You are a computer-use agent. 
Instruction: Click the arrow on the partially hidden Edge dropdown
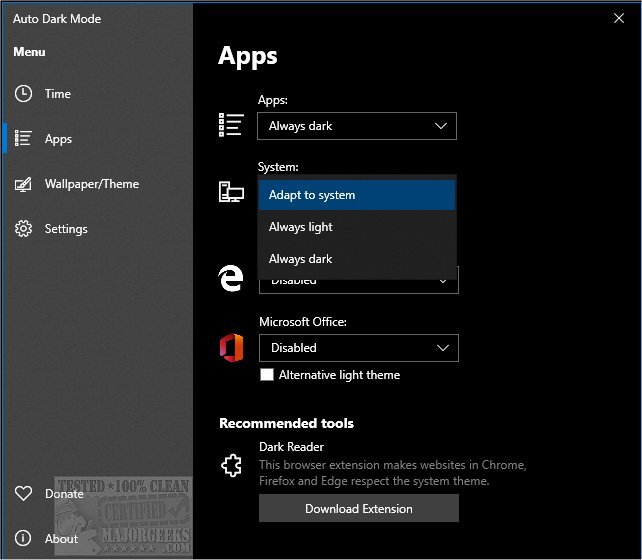click(443, 281)
